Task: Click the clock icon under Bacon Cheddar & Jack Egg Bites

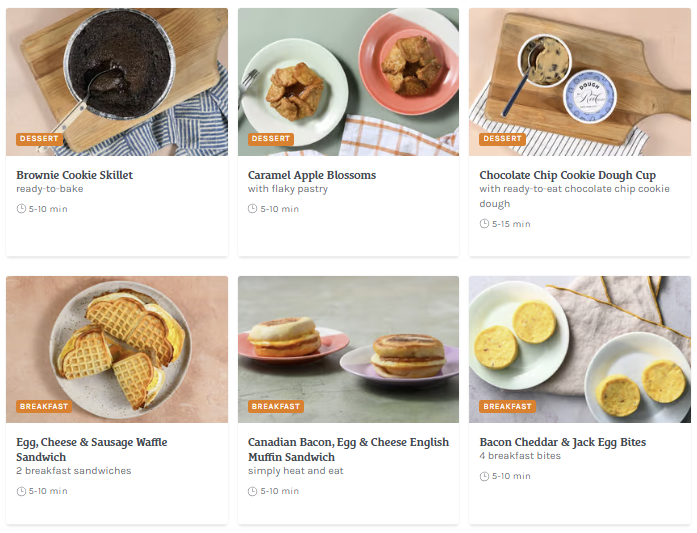Action: [484, 476]
